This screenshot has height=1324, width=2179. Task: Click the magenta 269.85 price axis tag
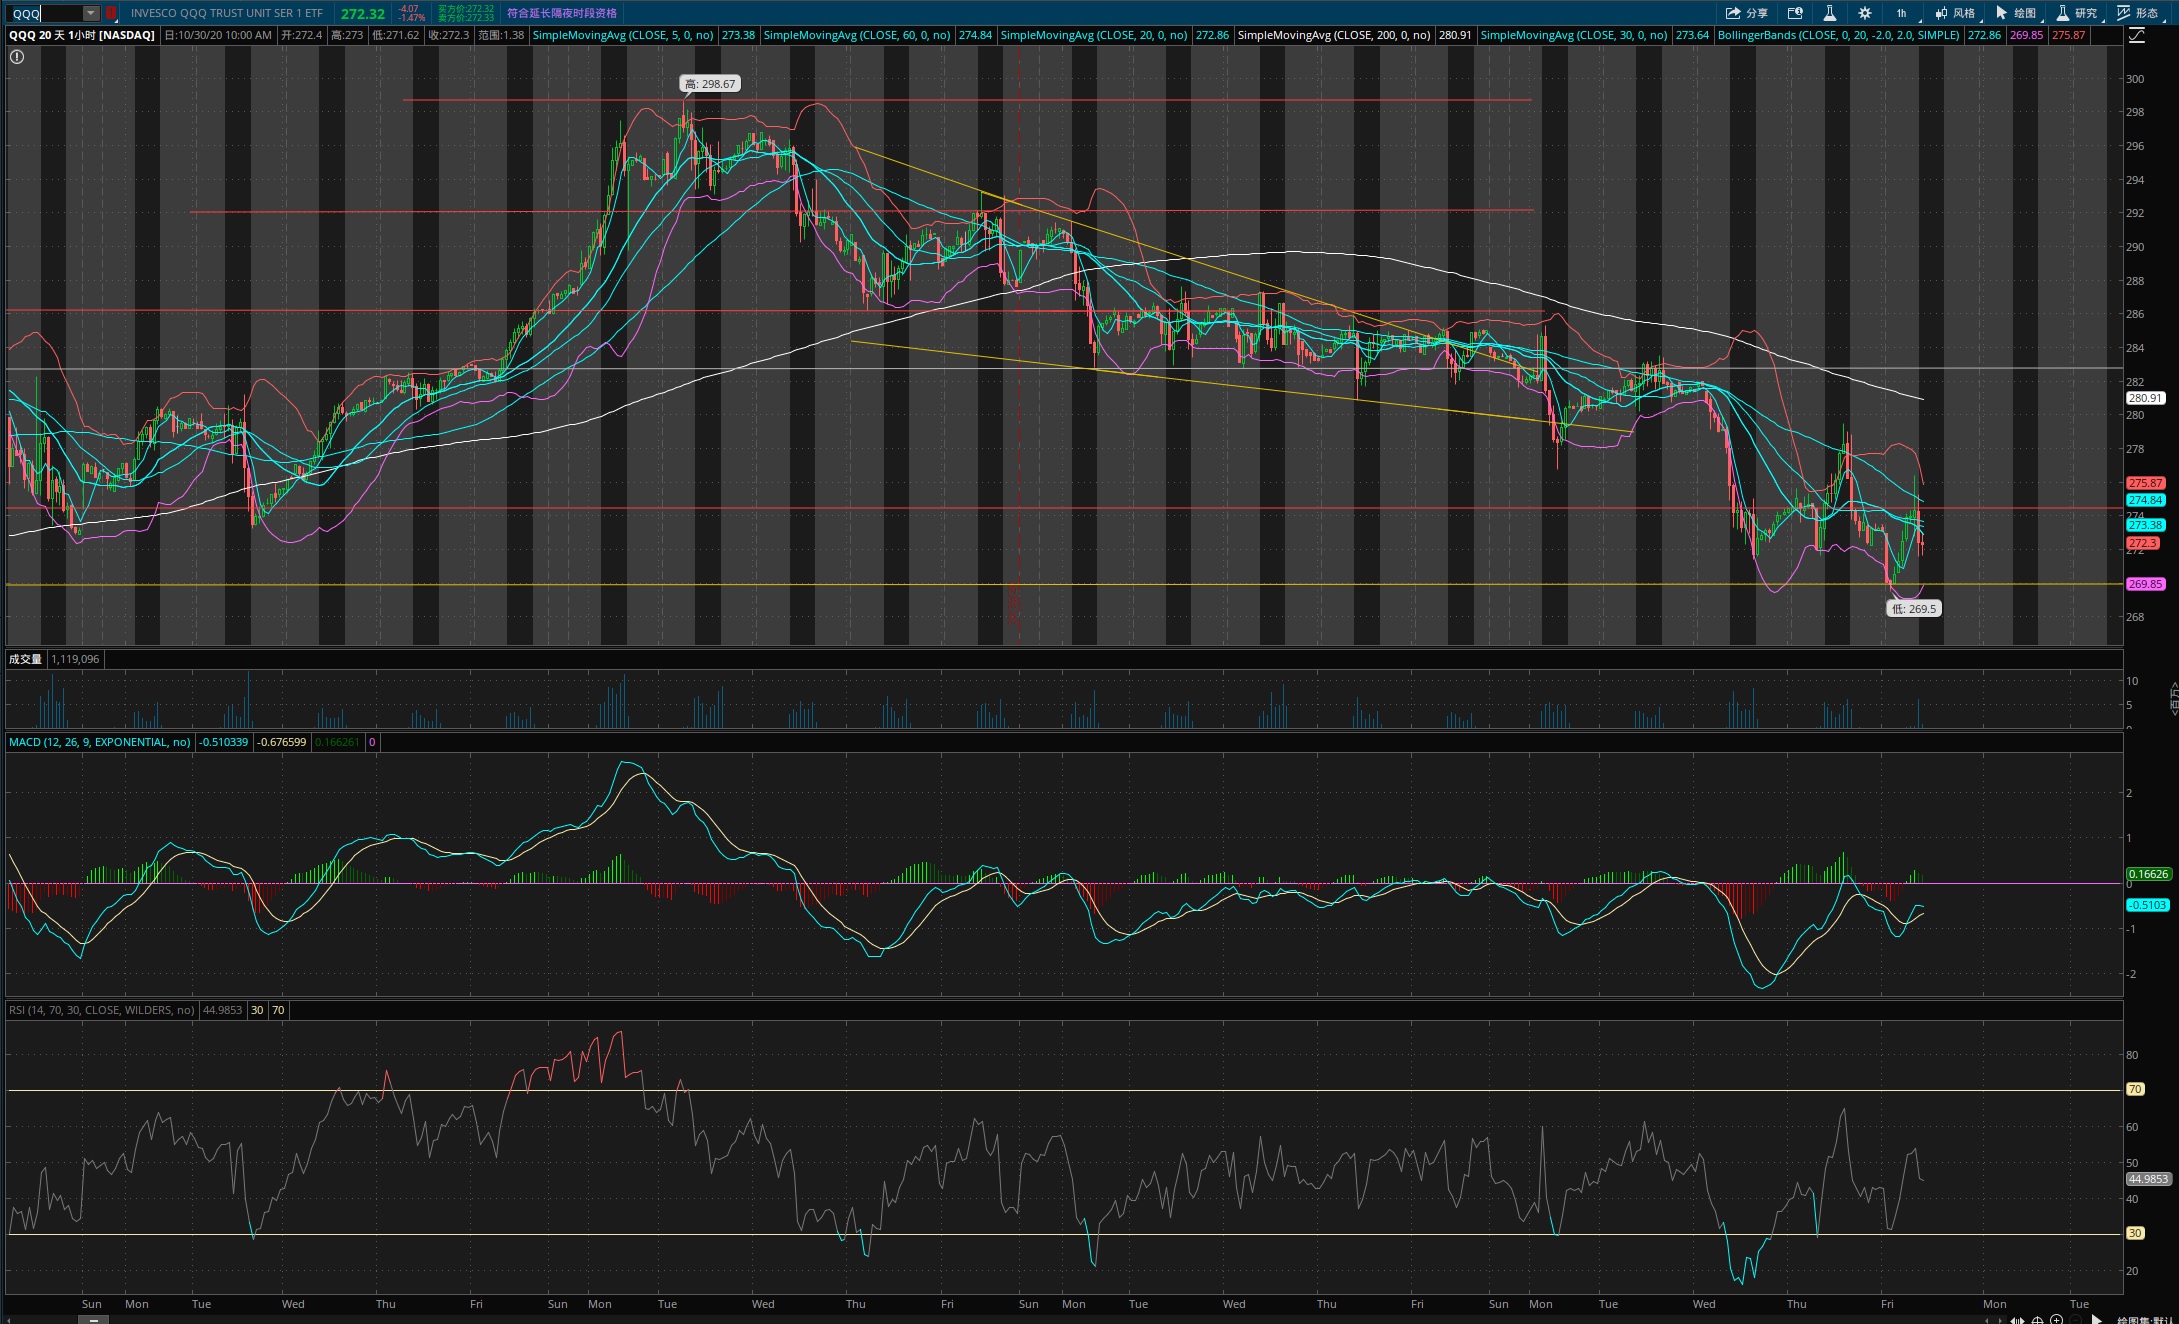(2145, 584)
